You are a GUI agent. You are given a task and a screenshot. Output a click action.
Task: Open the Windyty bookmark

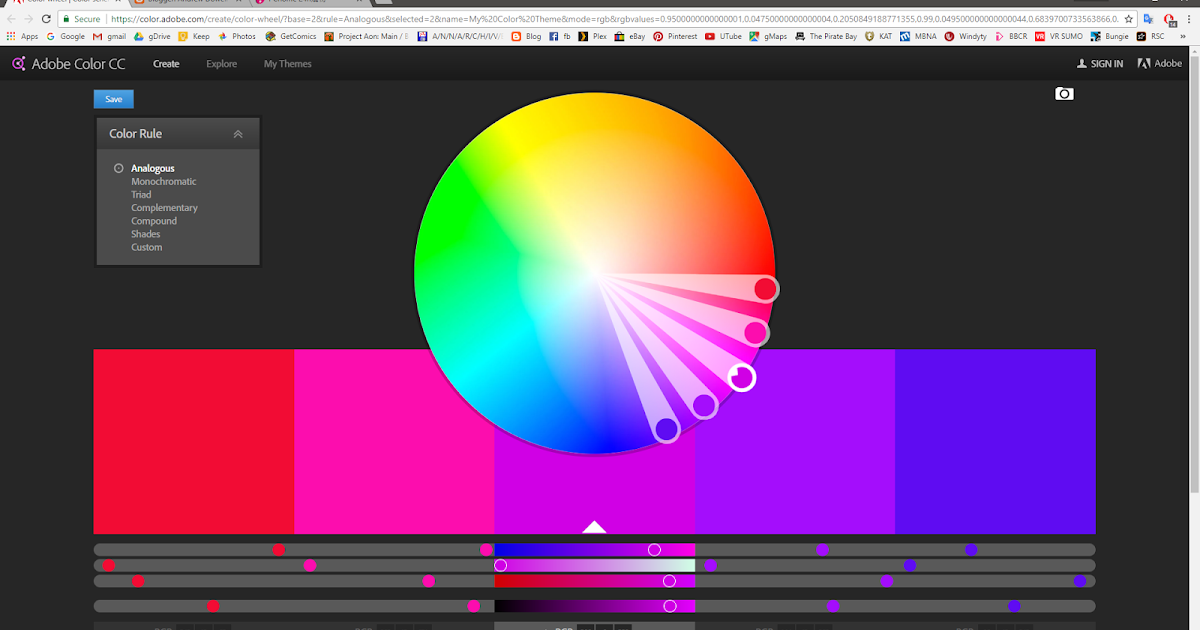pyautogui.click(x=964, y=36)
